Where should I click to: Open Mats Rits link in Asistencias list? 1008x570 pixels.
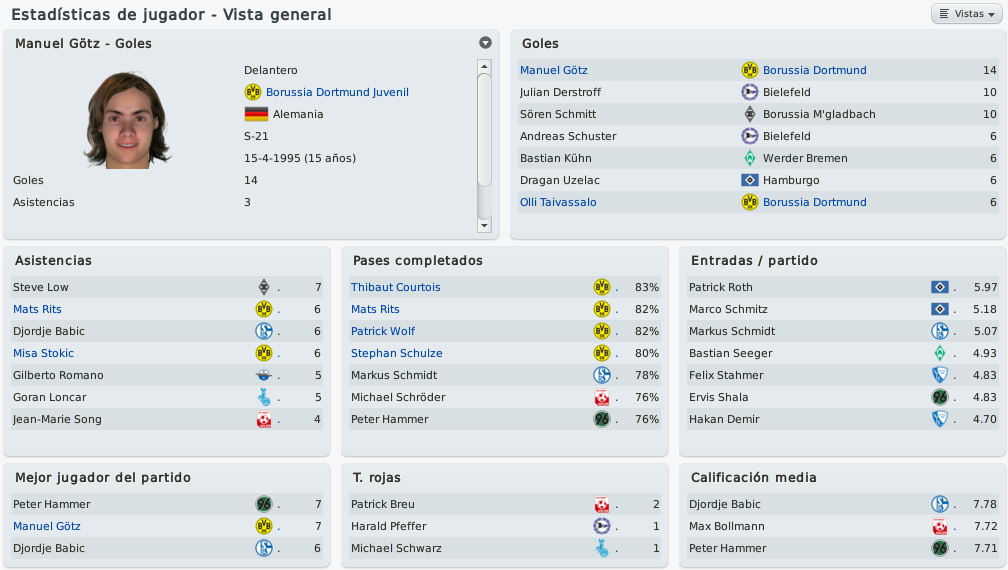pos(37,309)
